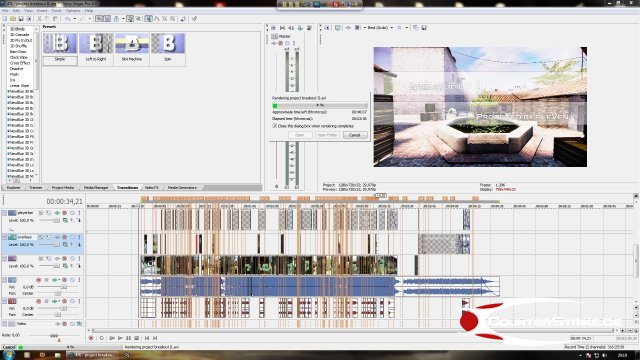
Task: Switch to the Video FX tab
Action: [151, 188]
